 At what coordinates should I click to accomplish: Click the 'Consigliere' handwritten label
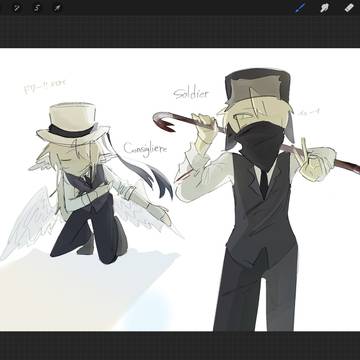coord(145,148)
